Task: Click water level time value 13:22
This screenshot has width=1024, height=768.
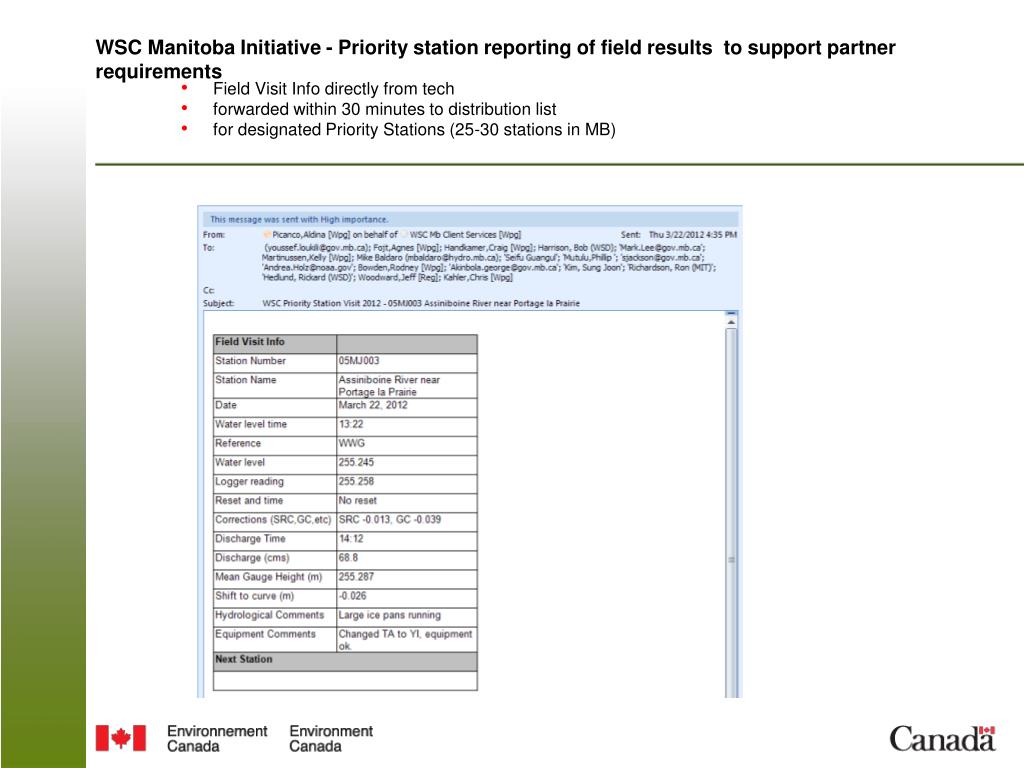Action: [x=407, y=425]
